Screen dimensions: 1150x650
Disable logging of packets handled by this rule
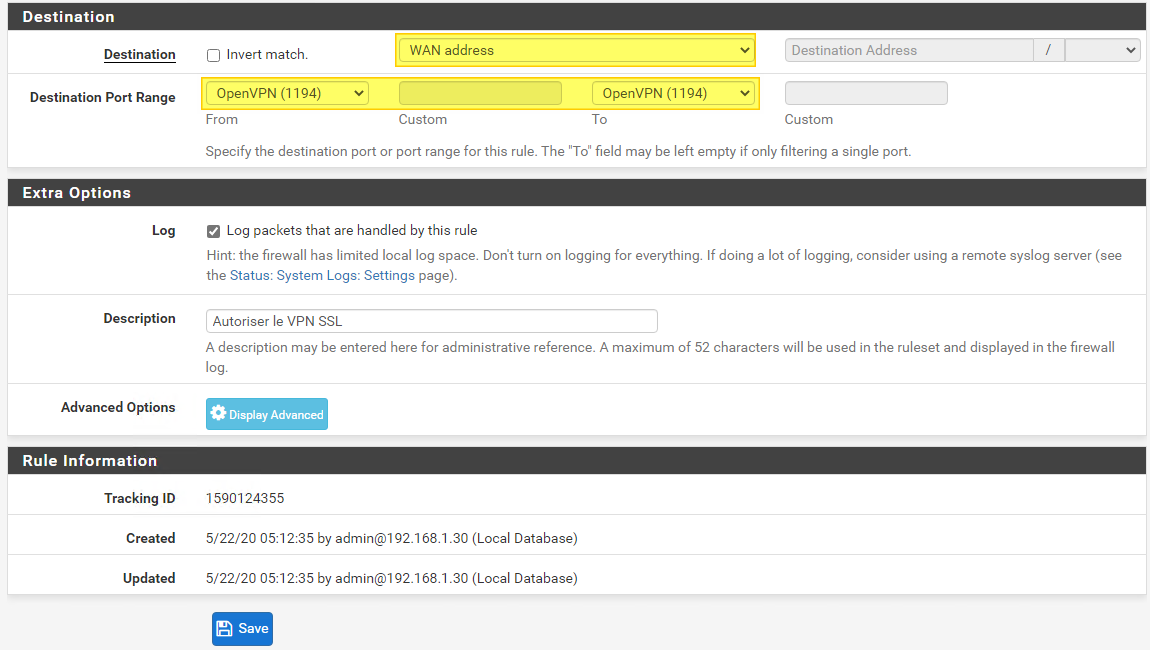coord(213,231)
